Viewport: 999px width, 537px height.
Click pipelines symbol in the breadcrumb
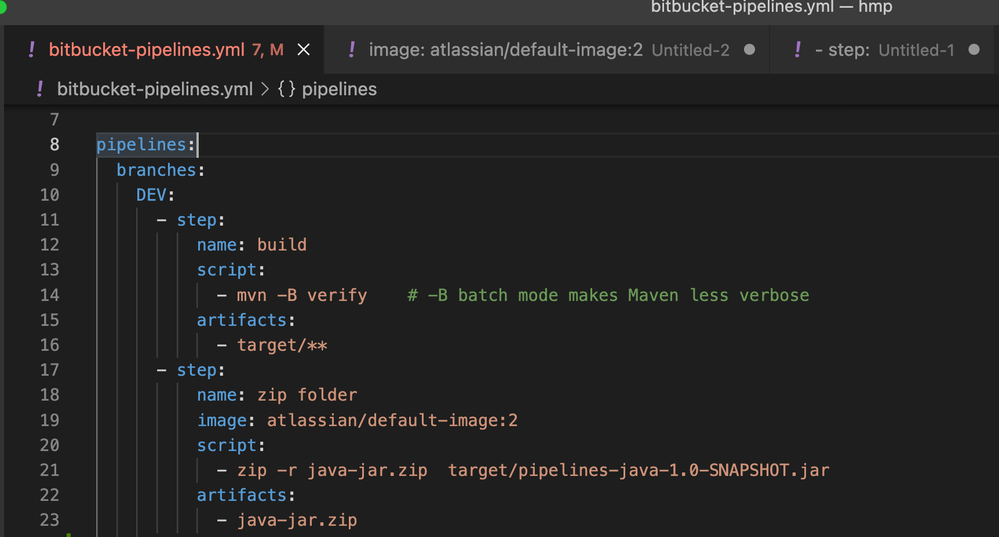339,89
